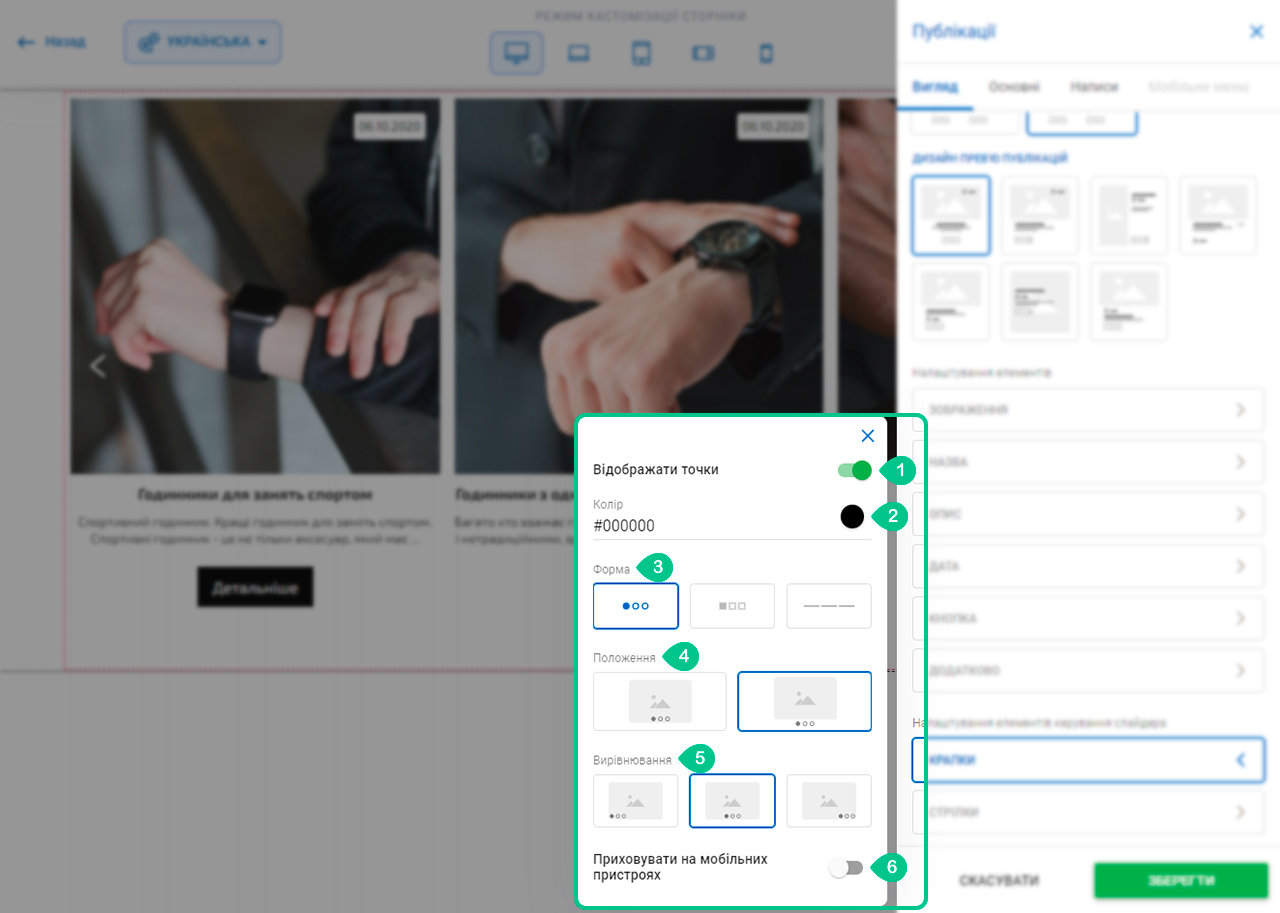Image resolution: width=1280 pixels, height=913 pixels.
Task: Expand the ЗОБРАЖЕННЯ settings row
Action: (x=1088, y=410)
